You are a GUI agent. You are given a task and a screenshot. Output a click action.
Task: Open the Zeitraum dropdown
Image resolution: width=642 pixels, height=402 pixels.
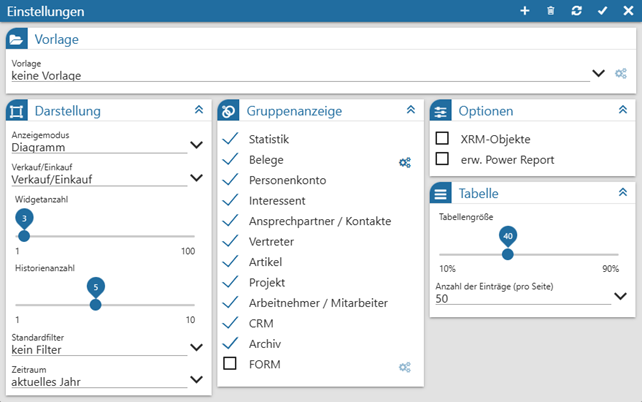[x=196, y=380]
